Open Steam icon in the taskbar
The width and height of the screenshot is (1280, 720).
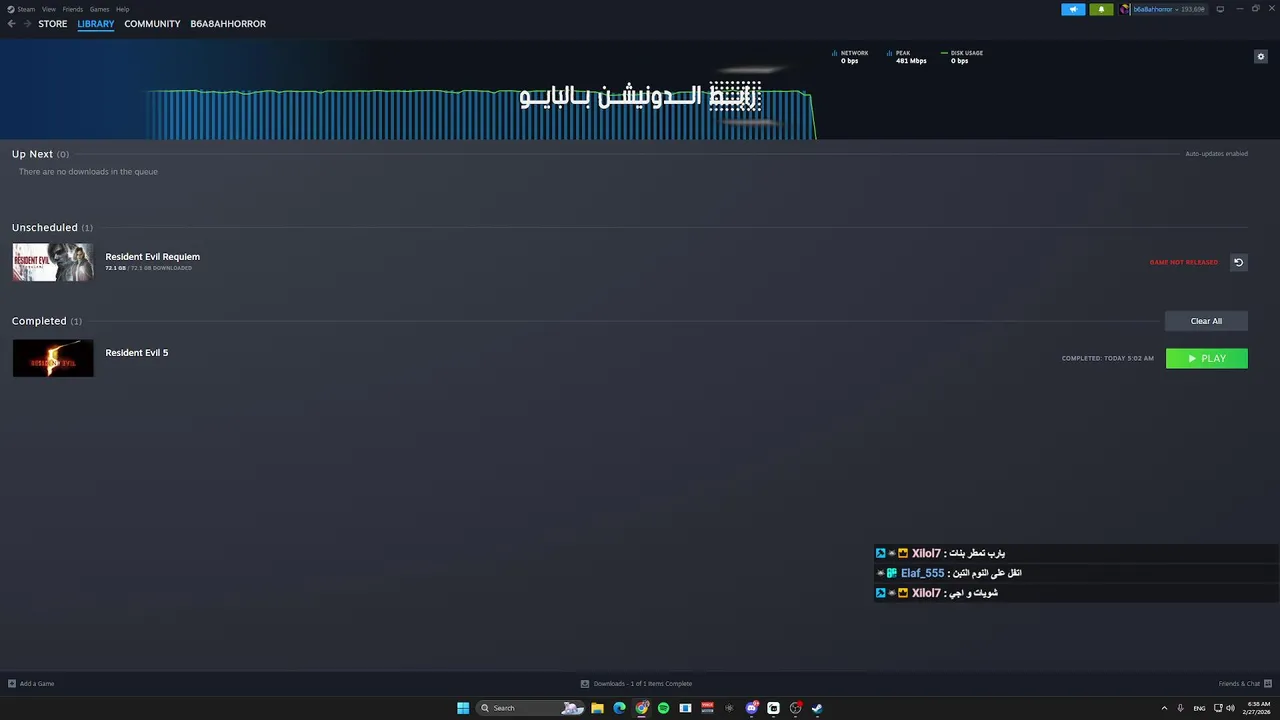[817, 708]
